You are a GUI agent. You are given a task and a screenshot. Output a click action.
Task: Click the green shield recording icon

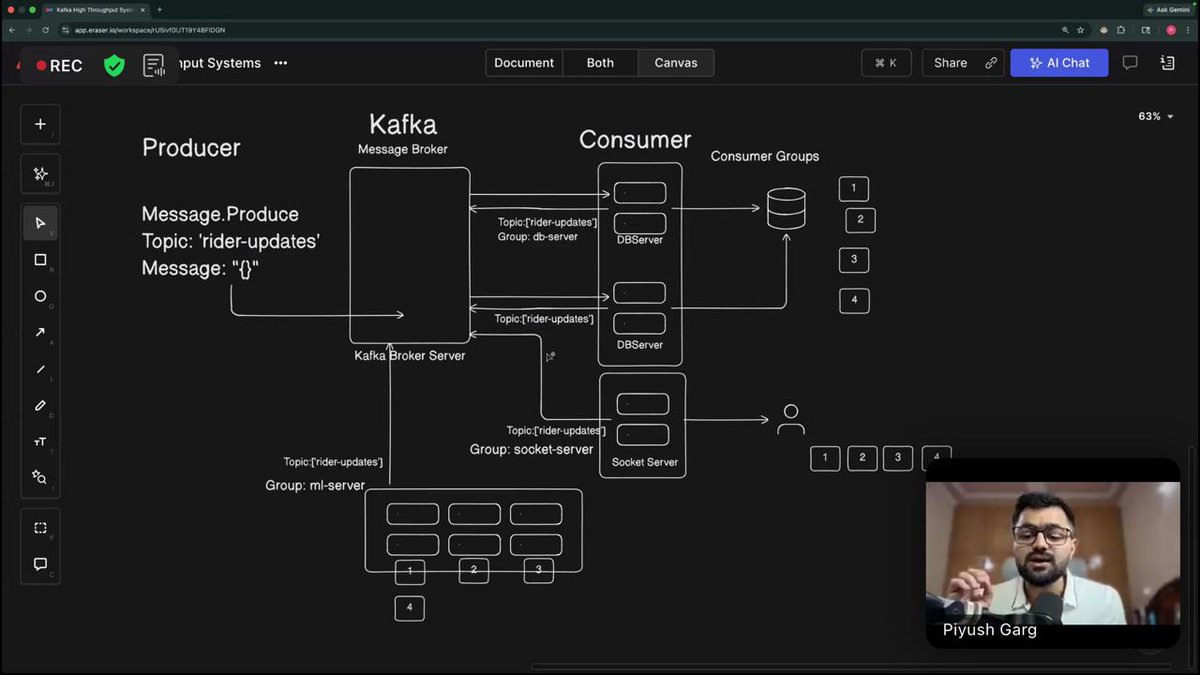[x=115, y=66]
